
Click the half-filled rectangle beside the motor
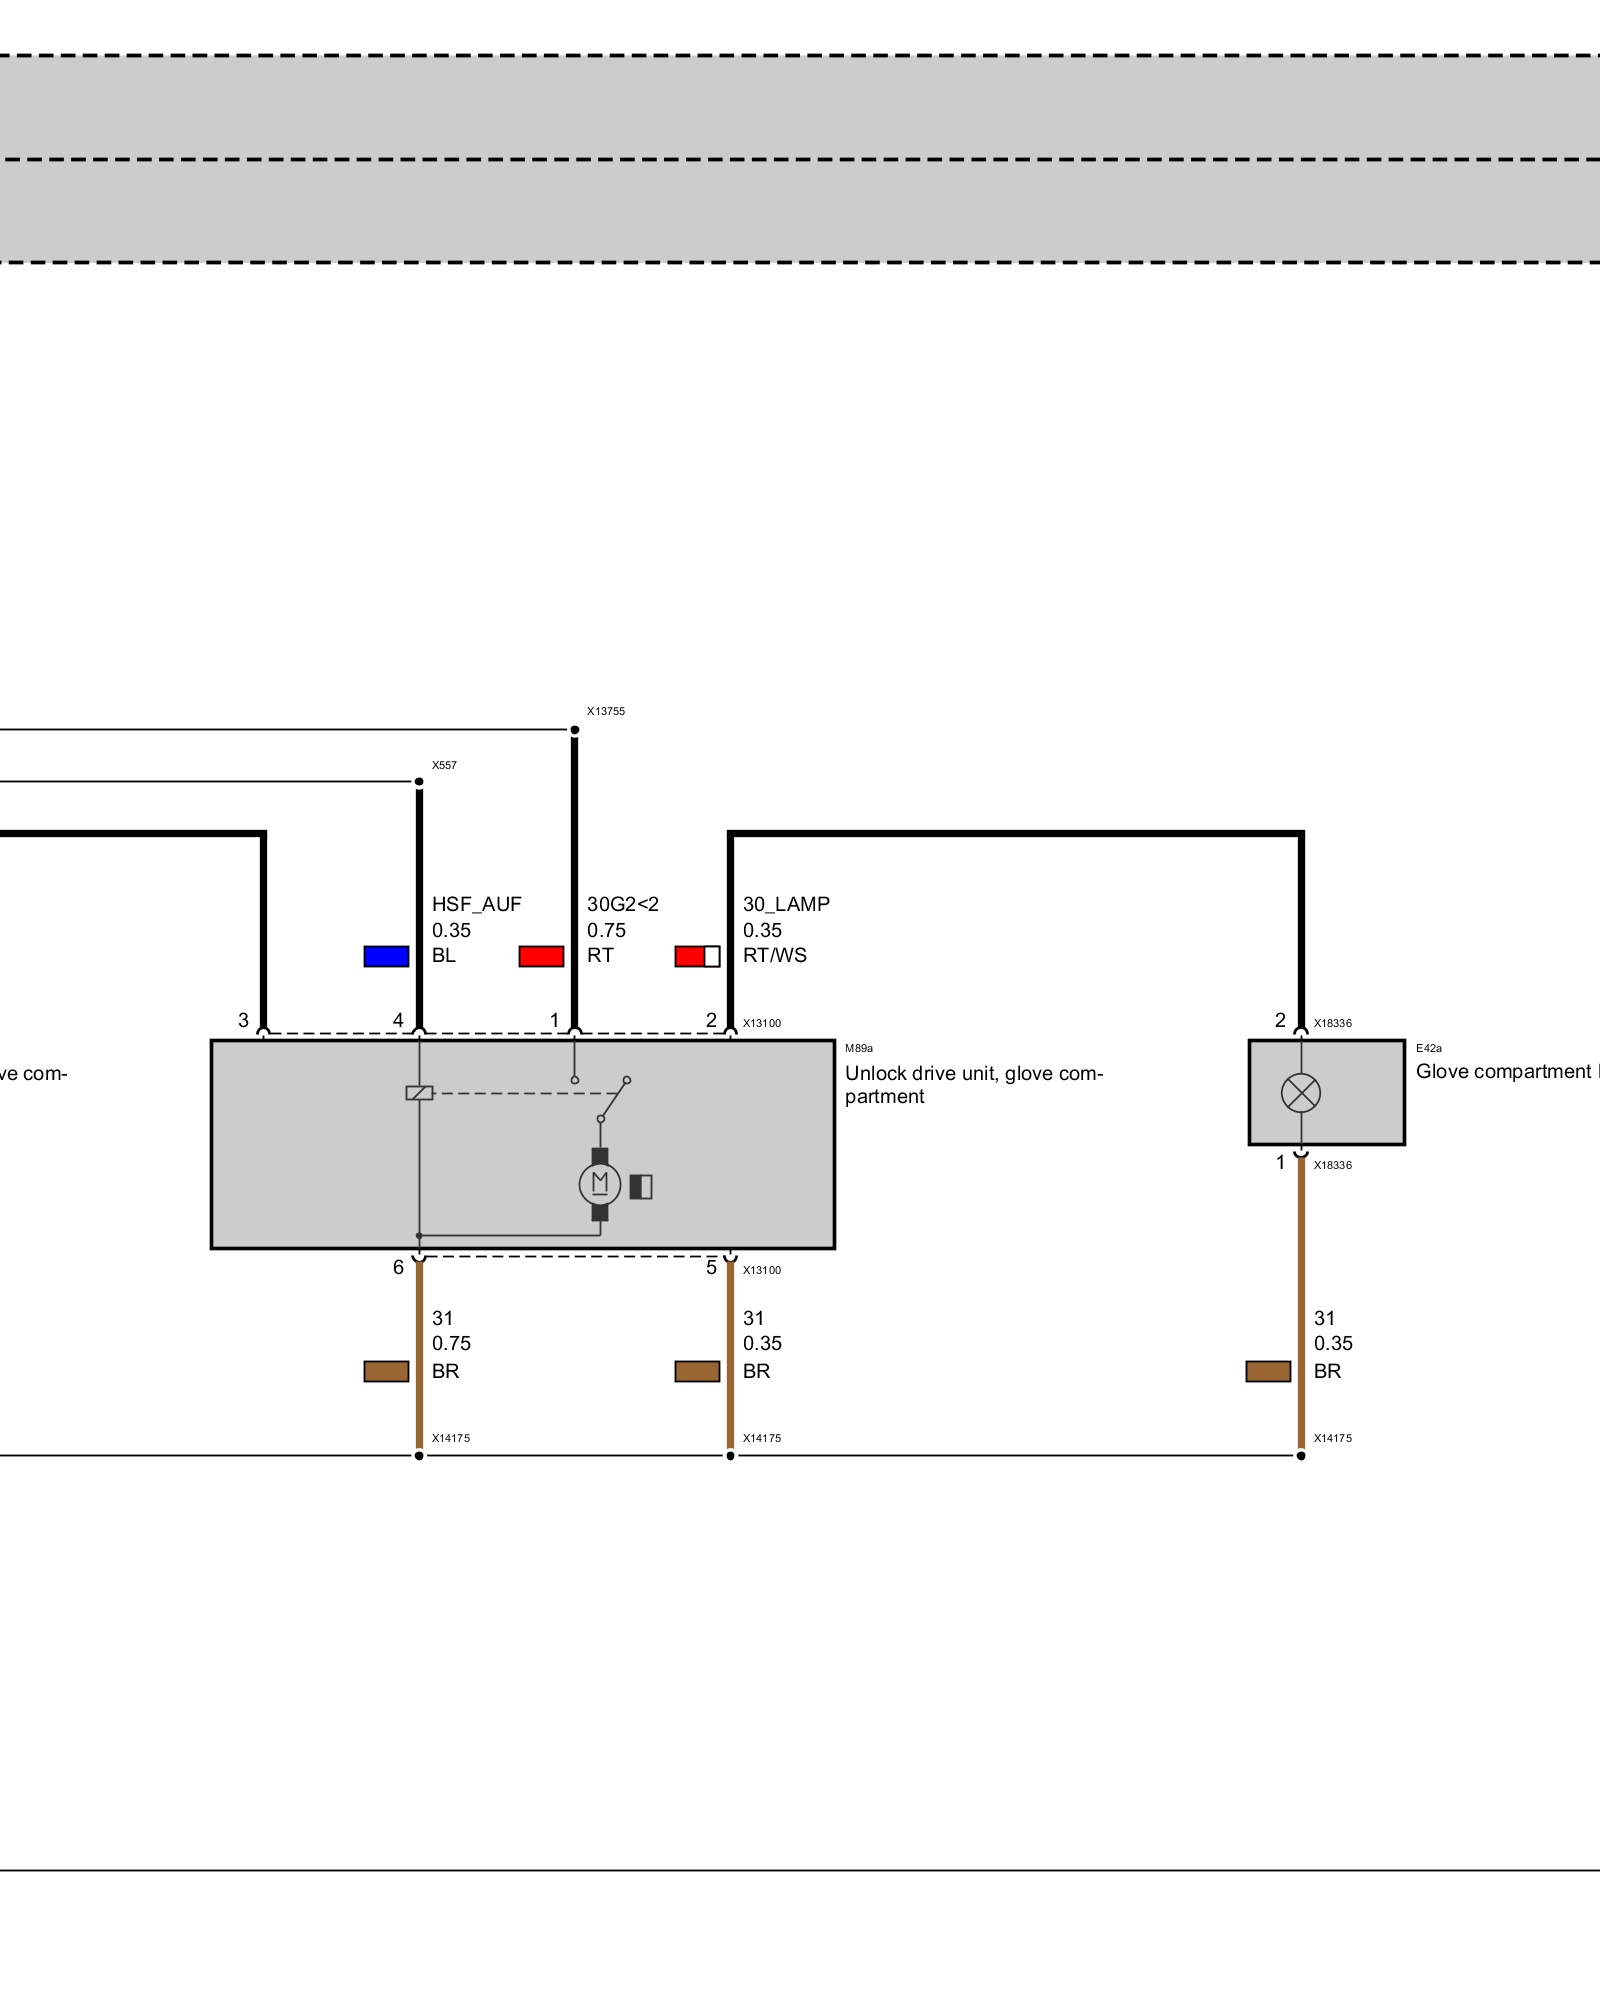point(641,1186)
